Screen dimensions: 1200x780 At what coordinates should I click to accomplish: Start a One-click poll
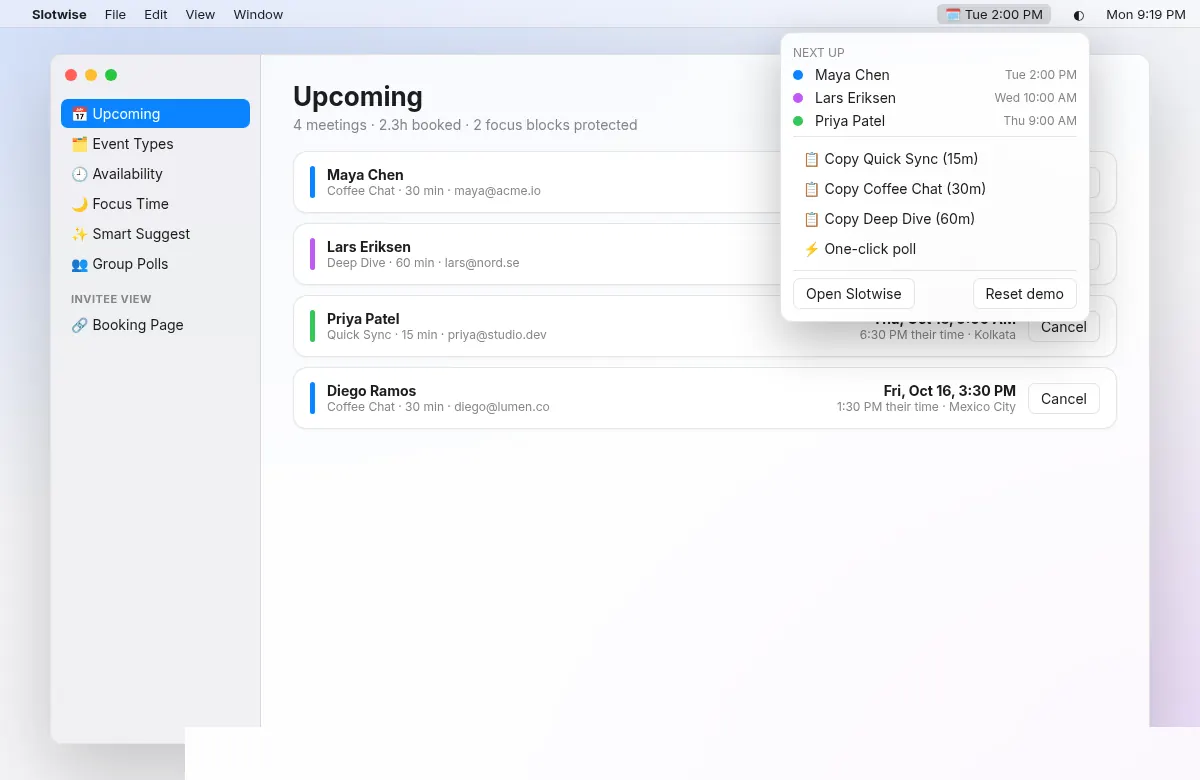click(935, 249)
